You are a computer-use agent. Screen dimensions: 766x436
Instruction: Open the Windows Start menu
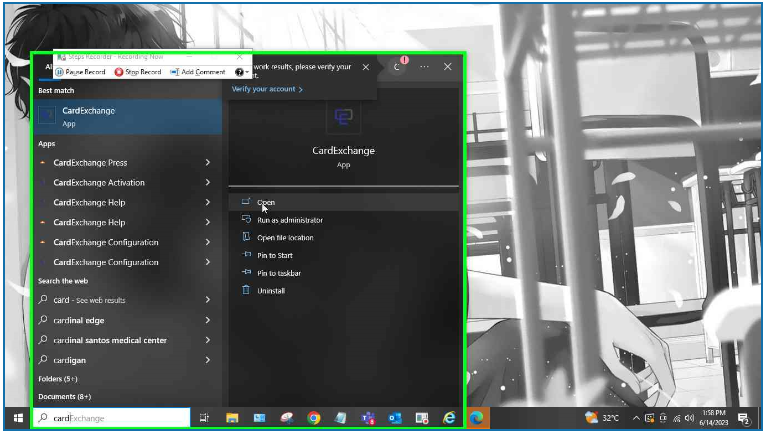(x=18, y=418)
